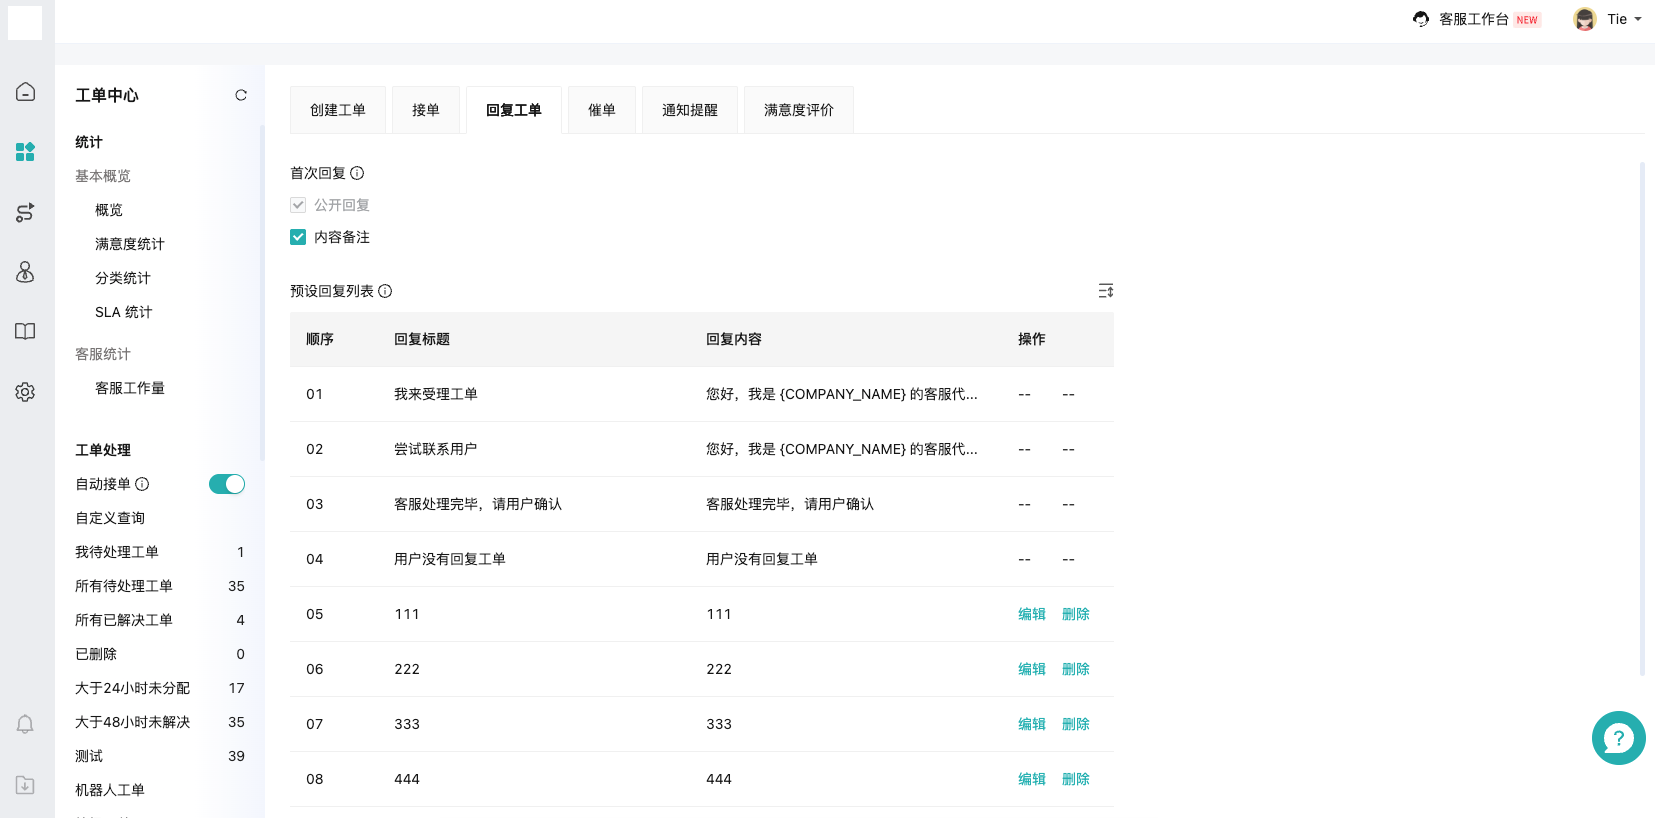Switch to the 接单 tab
1655x818 pixels.
click(x=426, y=110)
